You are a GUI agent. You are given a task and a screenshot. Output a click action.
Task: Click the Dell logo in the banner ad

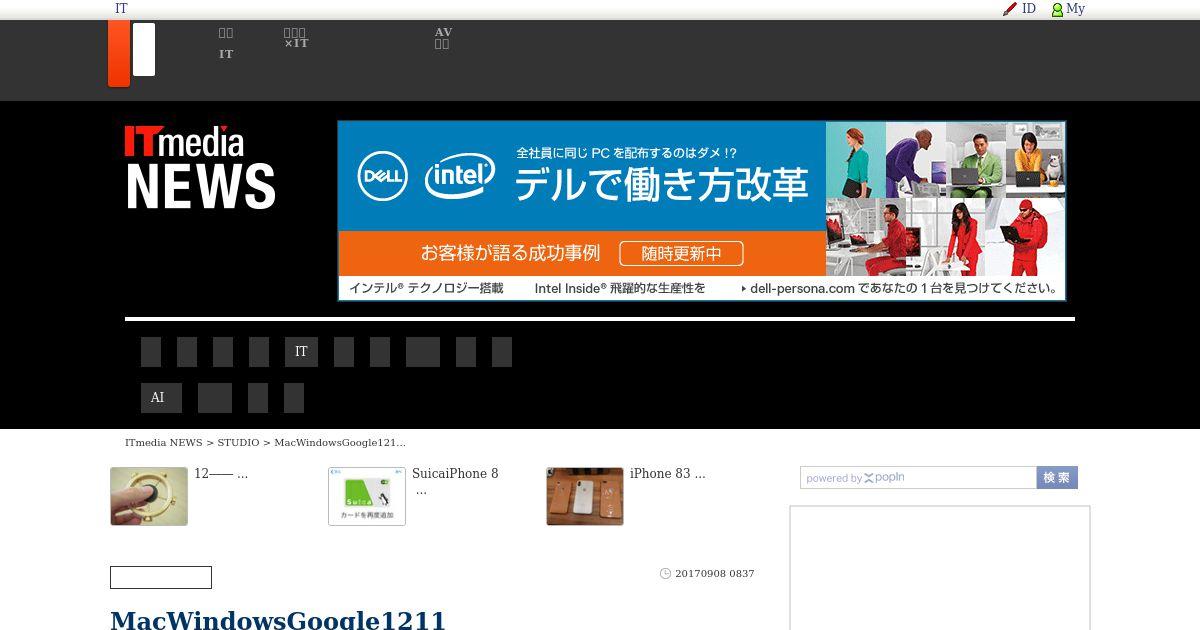tap(383, 176)
